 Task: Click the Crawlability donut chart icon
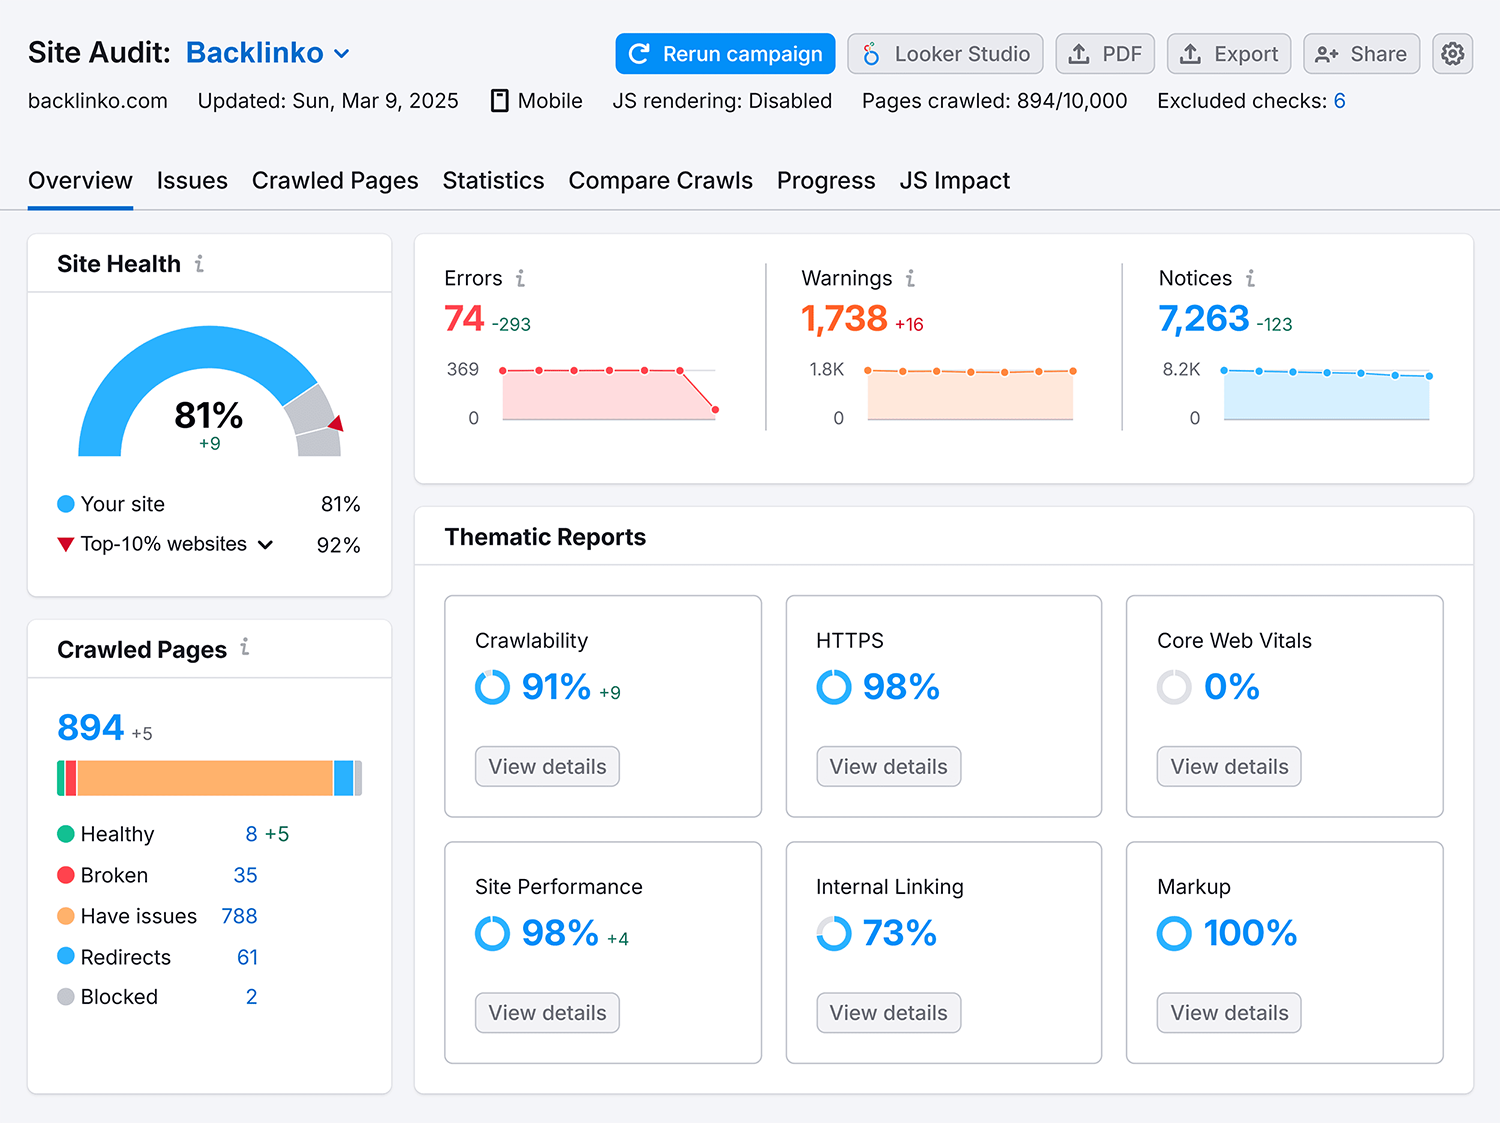point(492,687)
